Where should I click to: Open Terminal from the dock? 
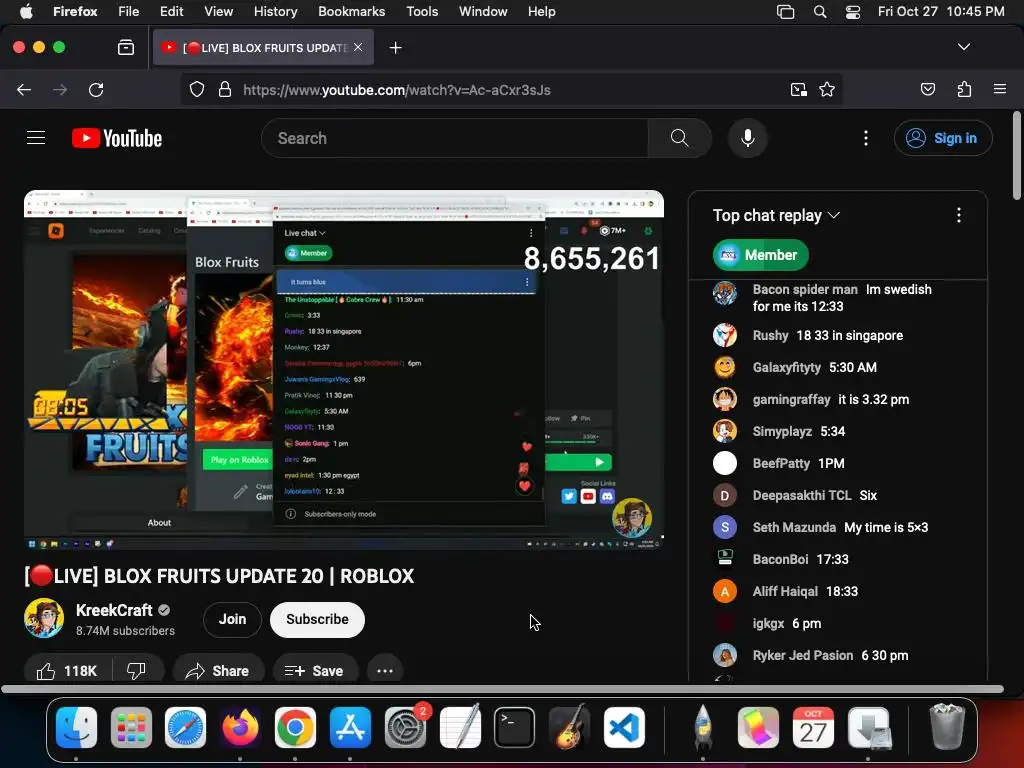[515, 728]
